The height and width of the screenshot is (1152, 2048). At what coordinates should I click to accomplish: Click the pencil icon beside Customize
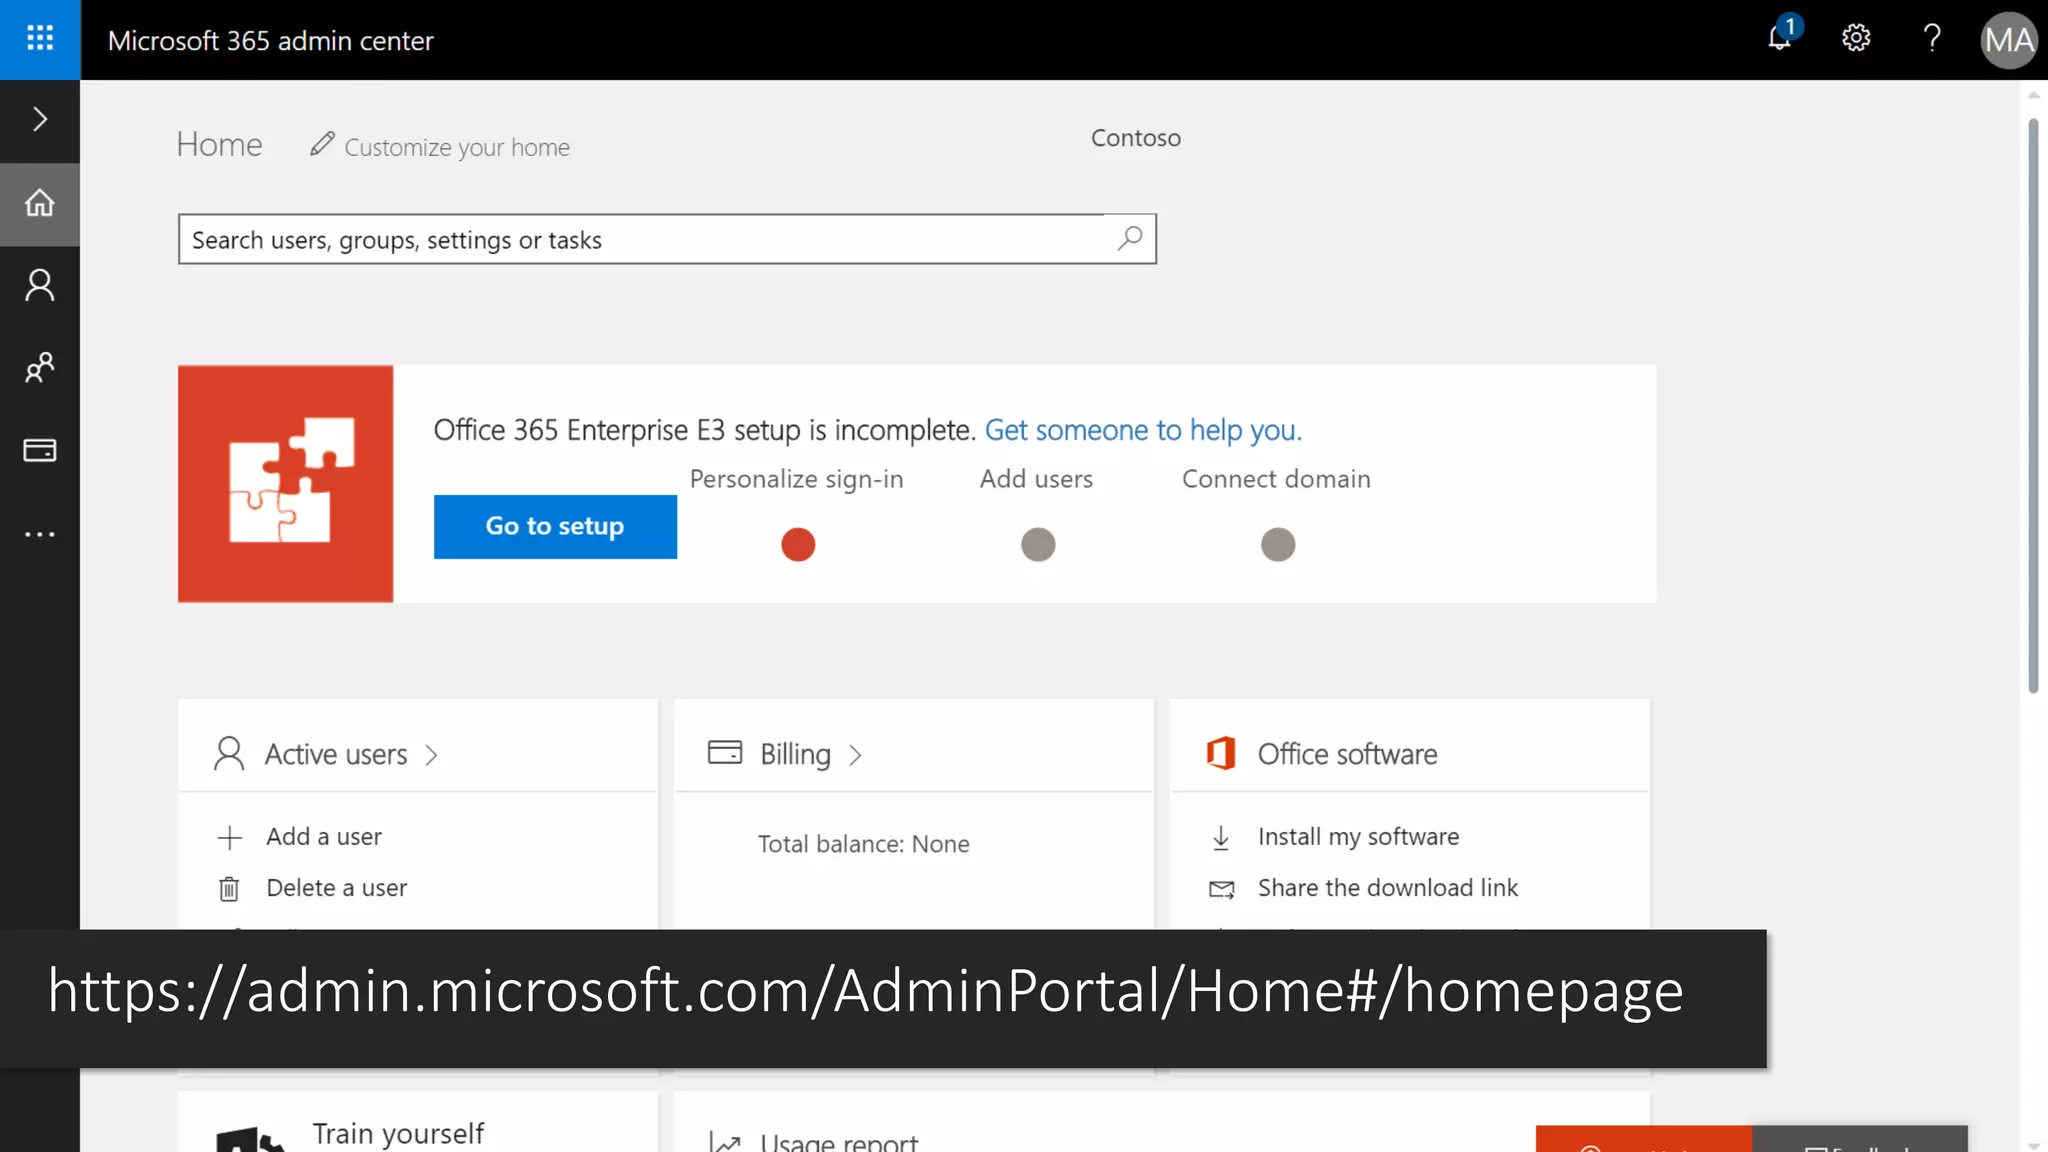pos(322,144)
